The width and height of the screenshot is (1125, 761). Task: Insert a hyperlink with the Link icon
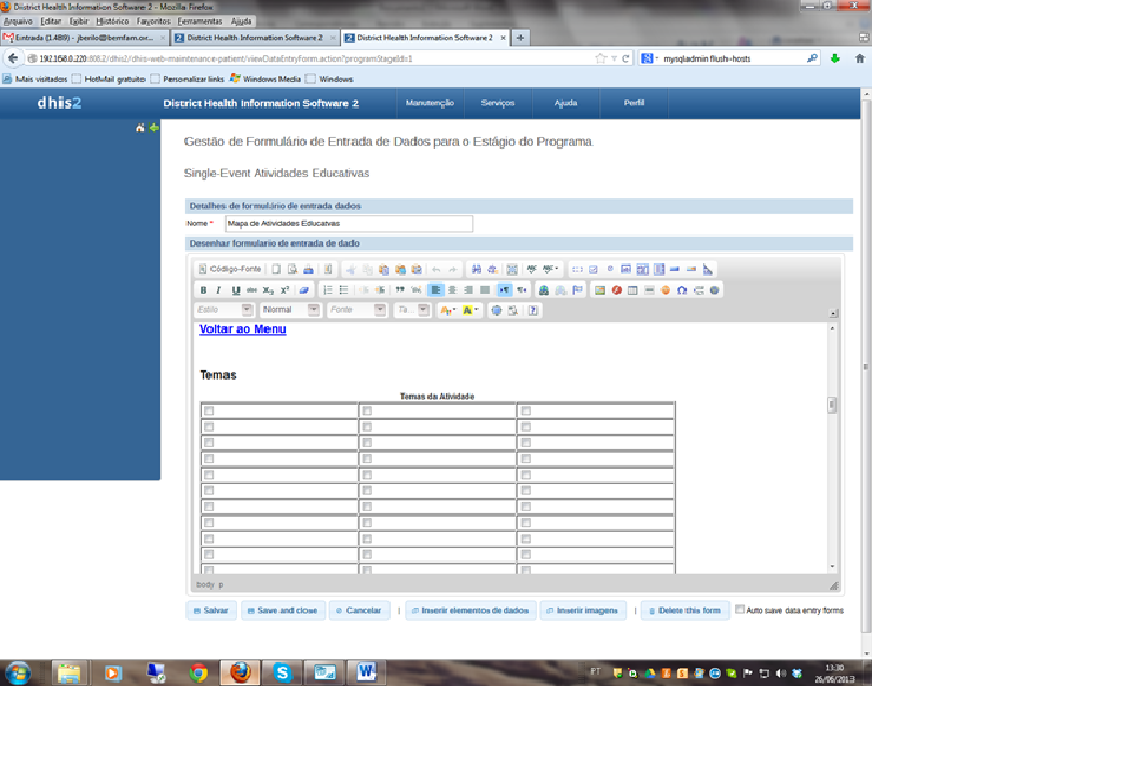tap(544, 290)
